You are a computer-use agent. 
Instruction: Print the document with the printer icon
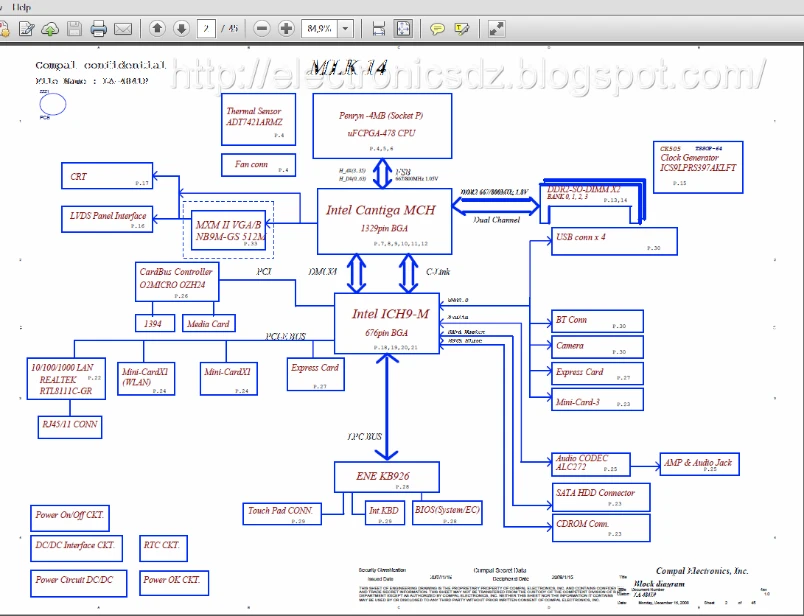(98, 29)
